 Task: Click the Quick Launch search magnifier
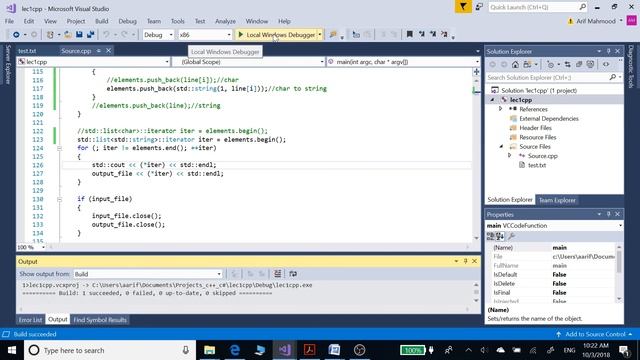[582, 7]
